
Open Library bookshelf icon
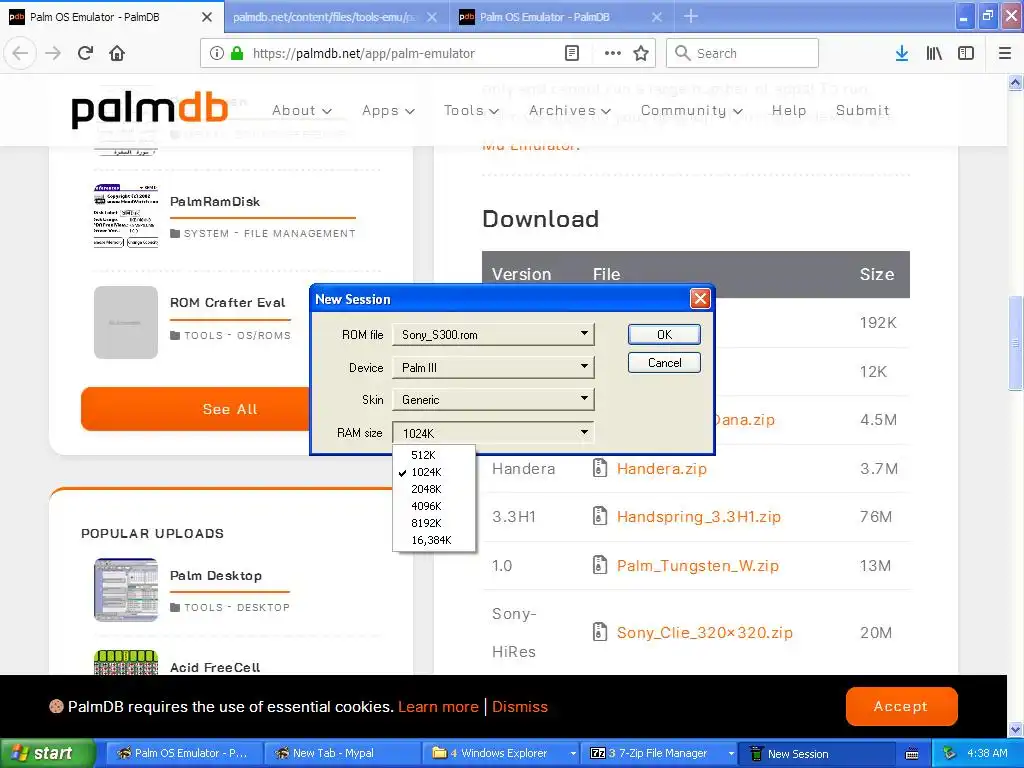[x=934, y=54]
